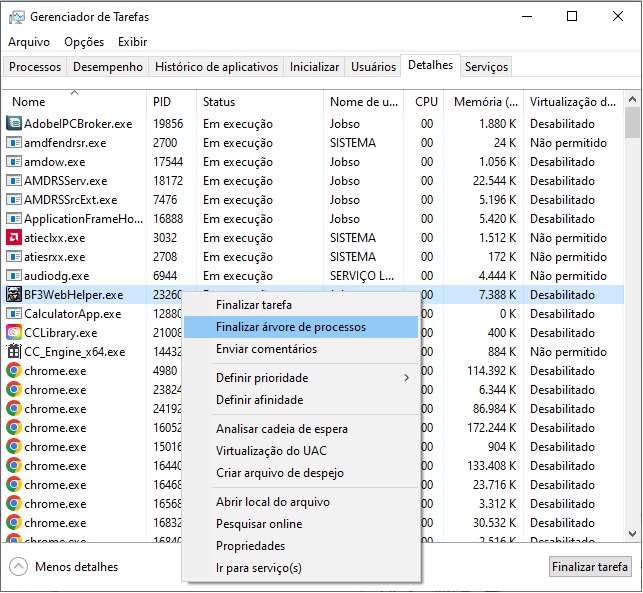Sort by the Nome column header
The height and width of the screenshot is (593, 643).
74,102
